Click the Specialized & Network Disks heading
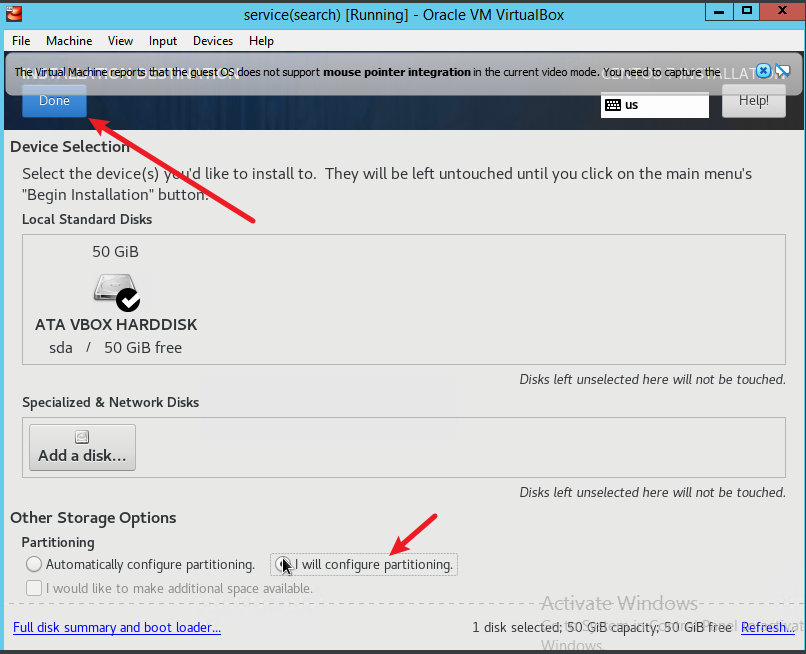Viewport: 806px width, 654px height. tap(111, 402)
